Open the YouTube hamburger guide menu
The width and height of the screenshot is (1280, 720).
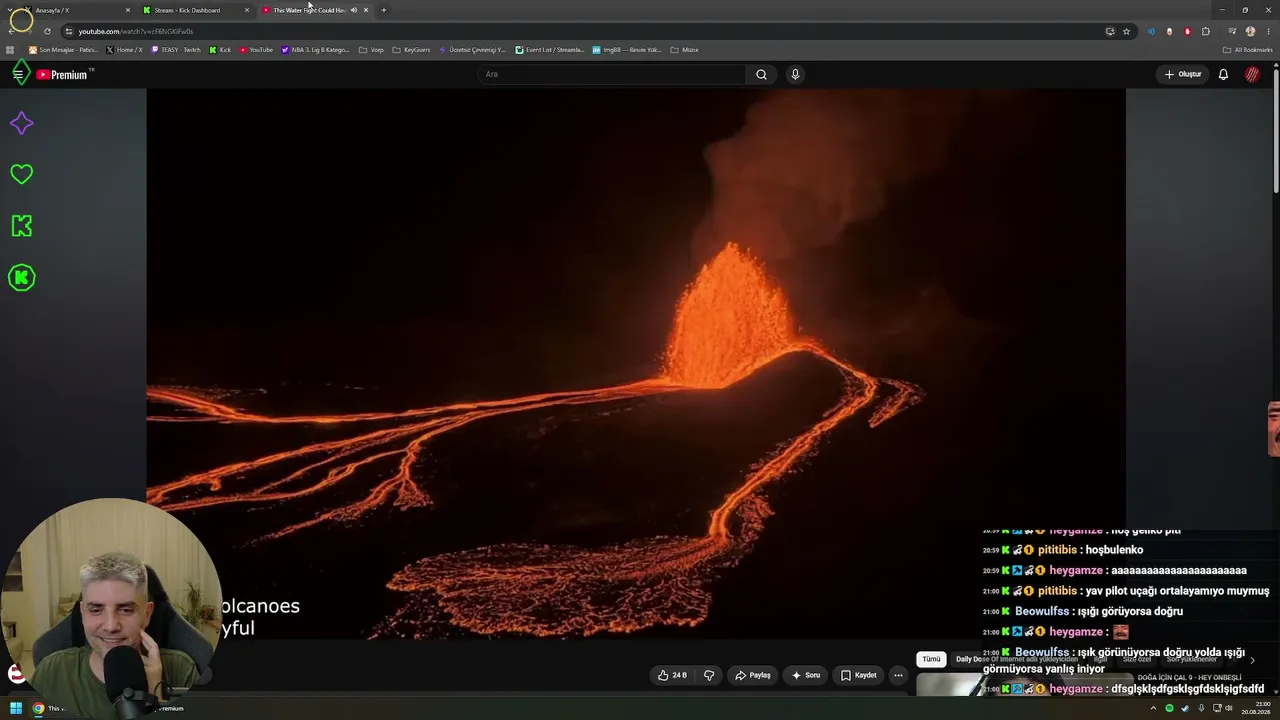(18, 74)
